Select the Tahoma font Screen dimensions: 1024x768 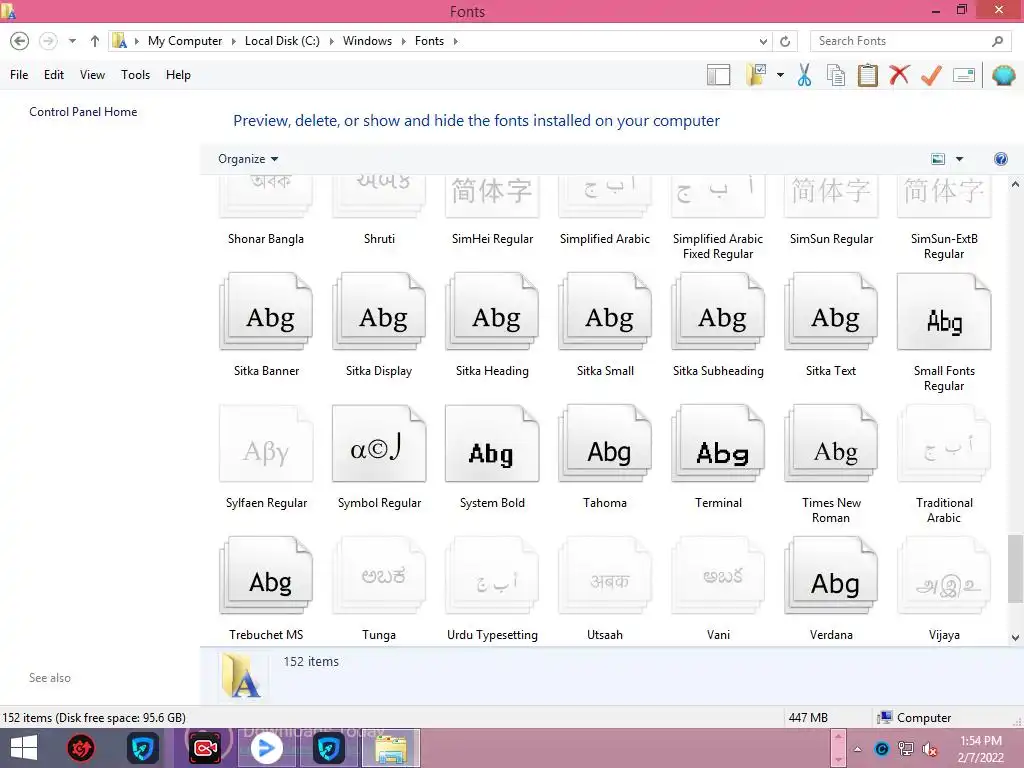point(605,457)
